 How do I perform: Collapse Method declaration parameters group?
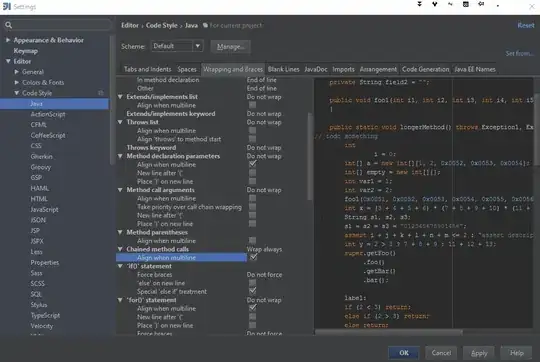coord(120,156)
